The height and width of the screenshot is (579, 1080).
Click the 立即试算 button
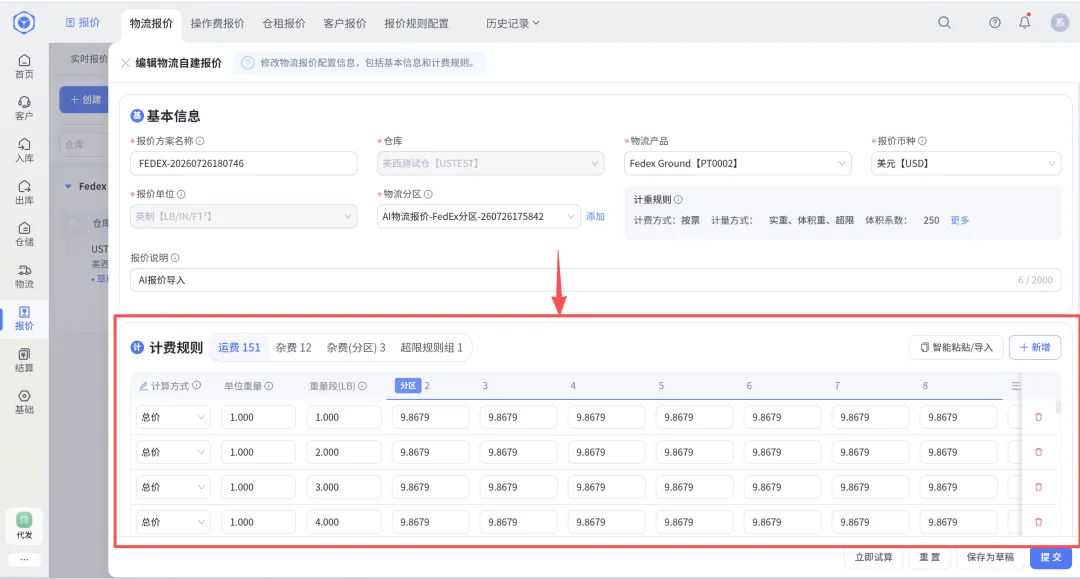click(x=873, y=557)
